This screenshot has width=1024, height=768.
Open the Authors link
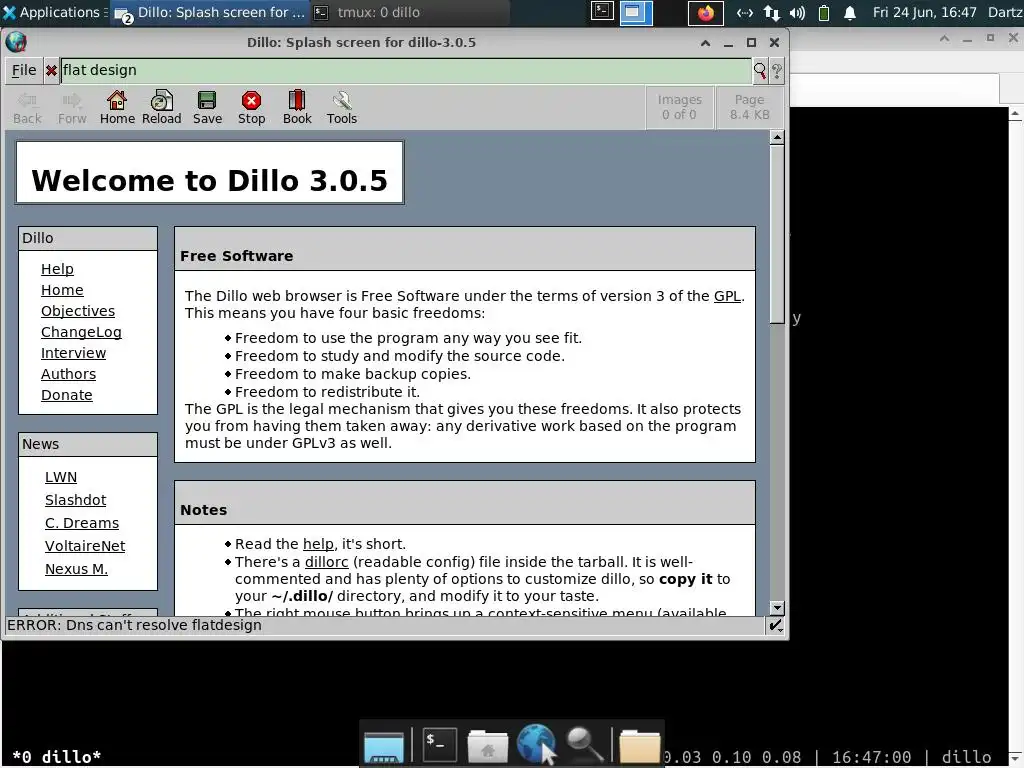pos(69,374)
